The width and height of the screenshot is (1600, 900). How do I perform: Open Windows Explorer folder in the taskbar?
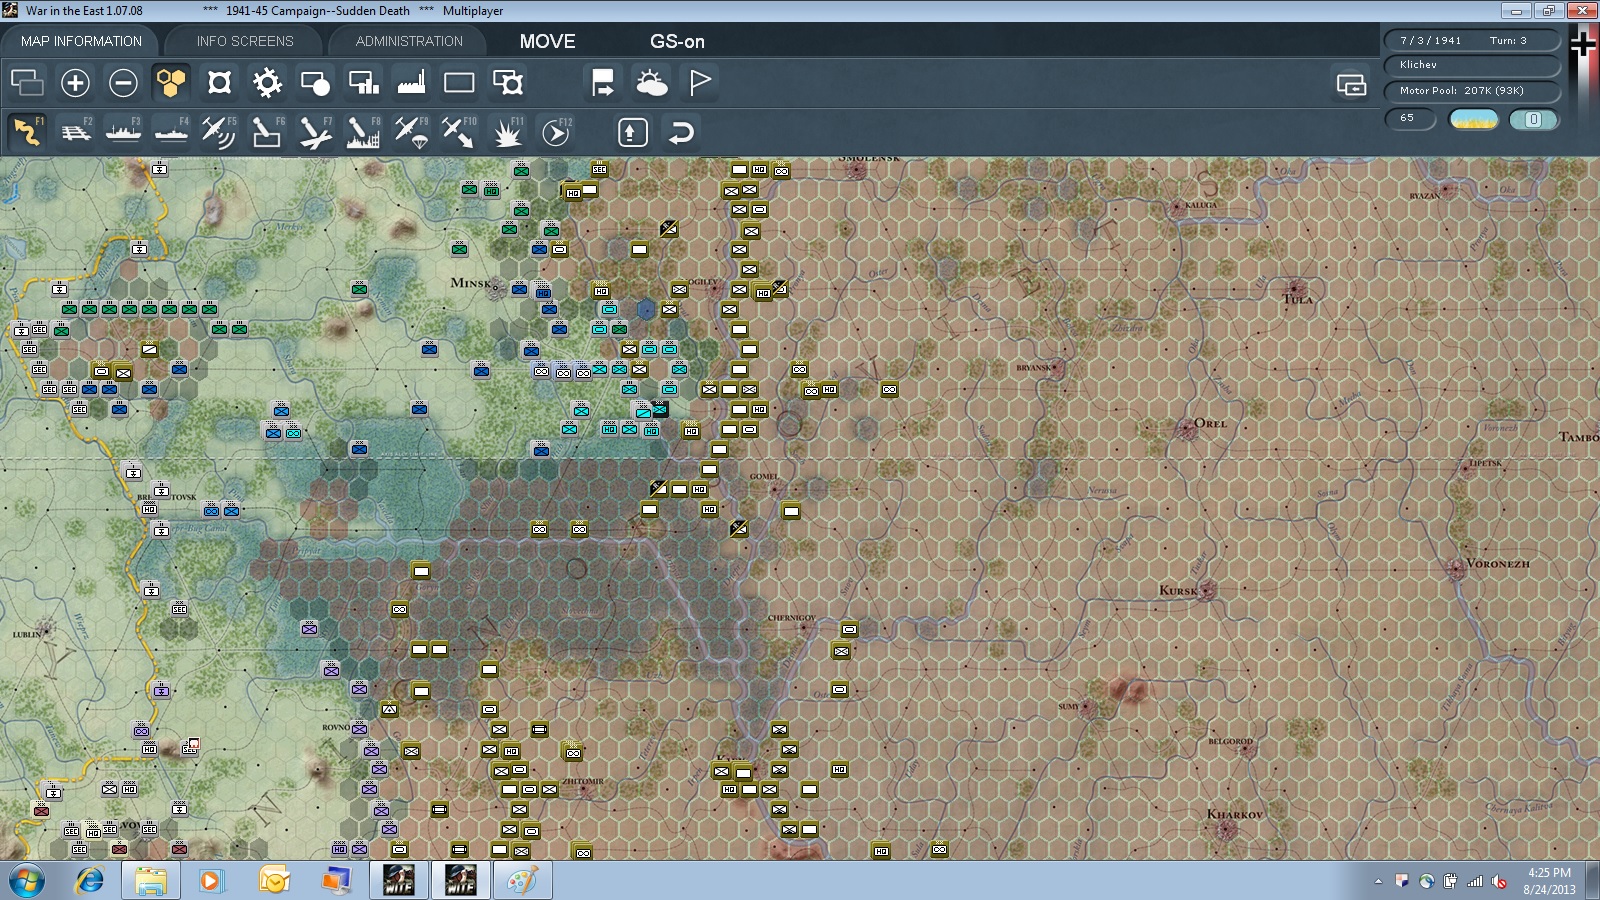pyautogui.click(x=151, y=881)
